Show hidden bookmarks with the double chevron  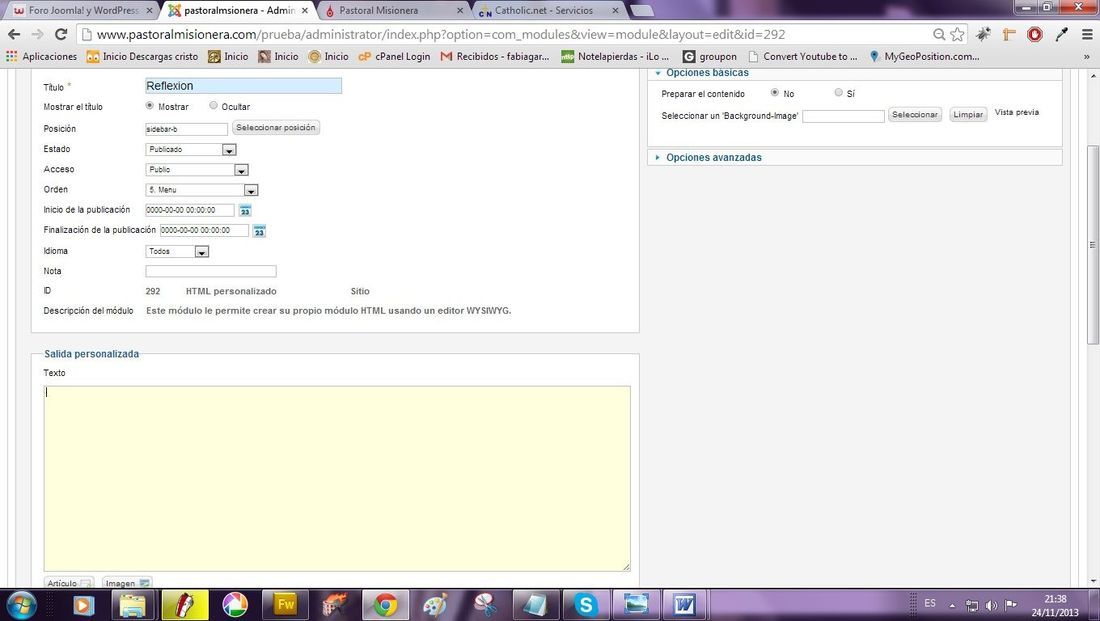click(1087, 56)
